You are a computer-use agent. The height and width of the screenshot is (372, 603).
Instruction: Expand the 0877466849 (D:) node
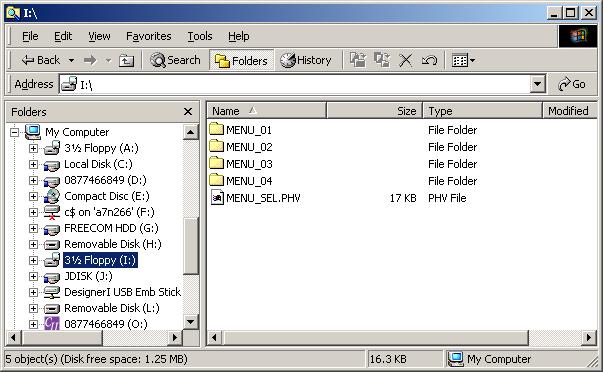[x=33, y=180]
